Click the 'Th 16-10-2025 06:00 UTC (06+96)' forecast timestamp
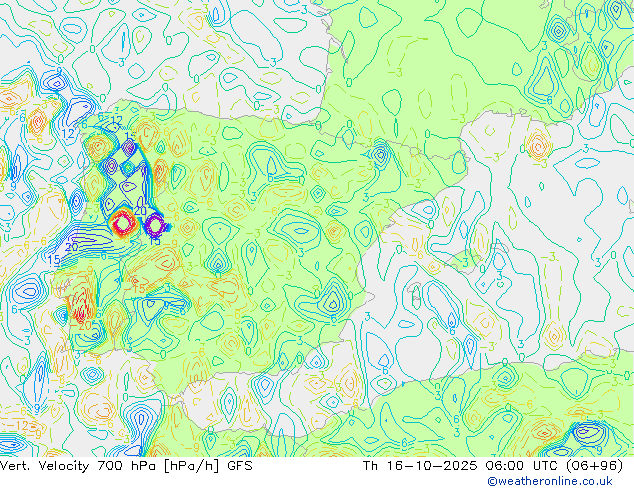634x490 pixels. (493, 466)
